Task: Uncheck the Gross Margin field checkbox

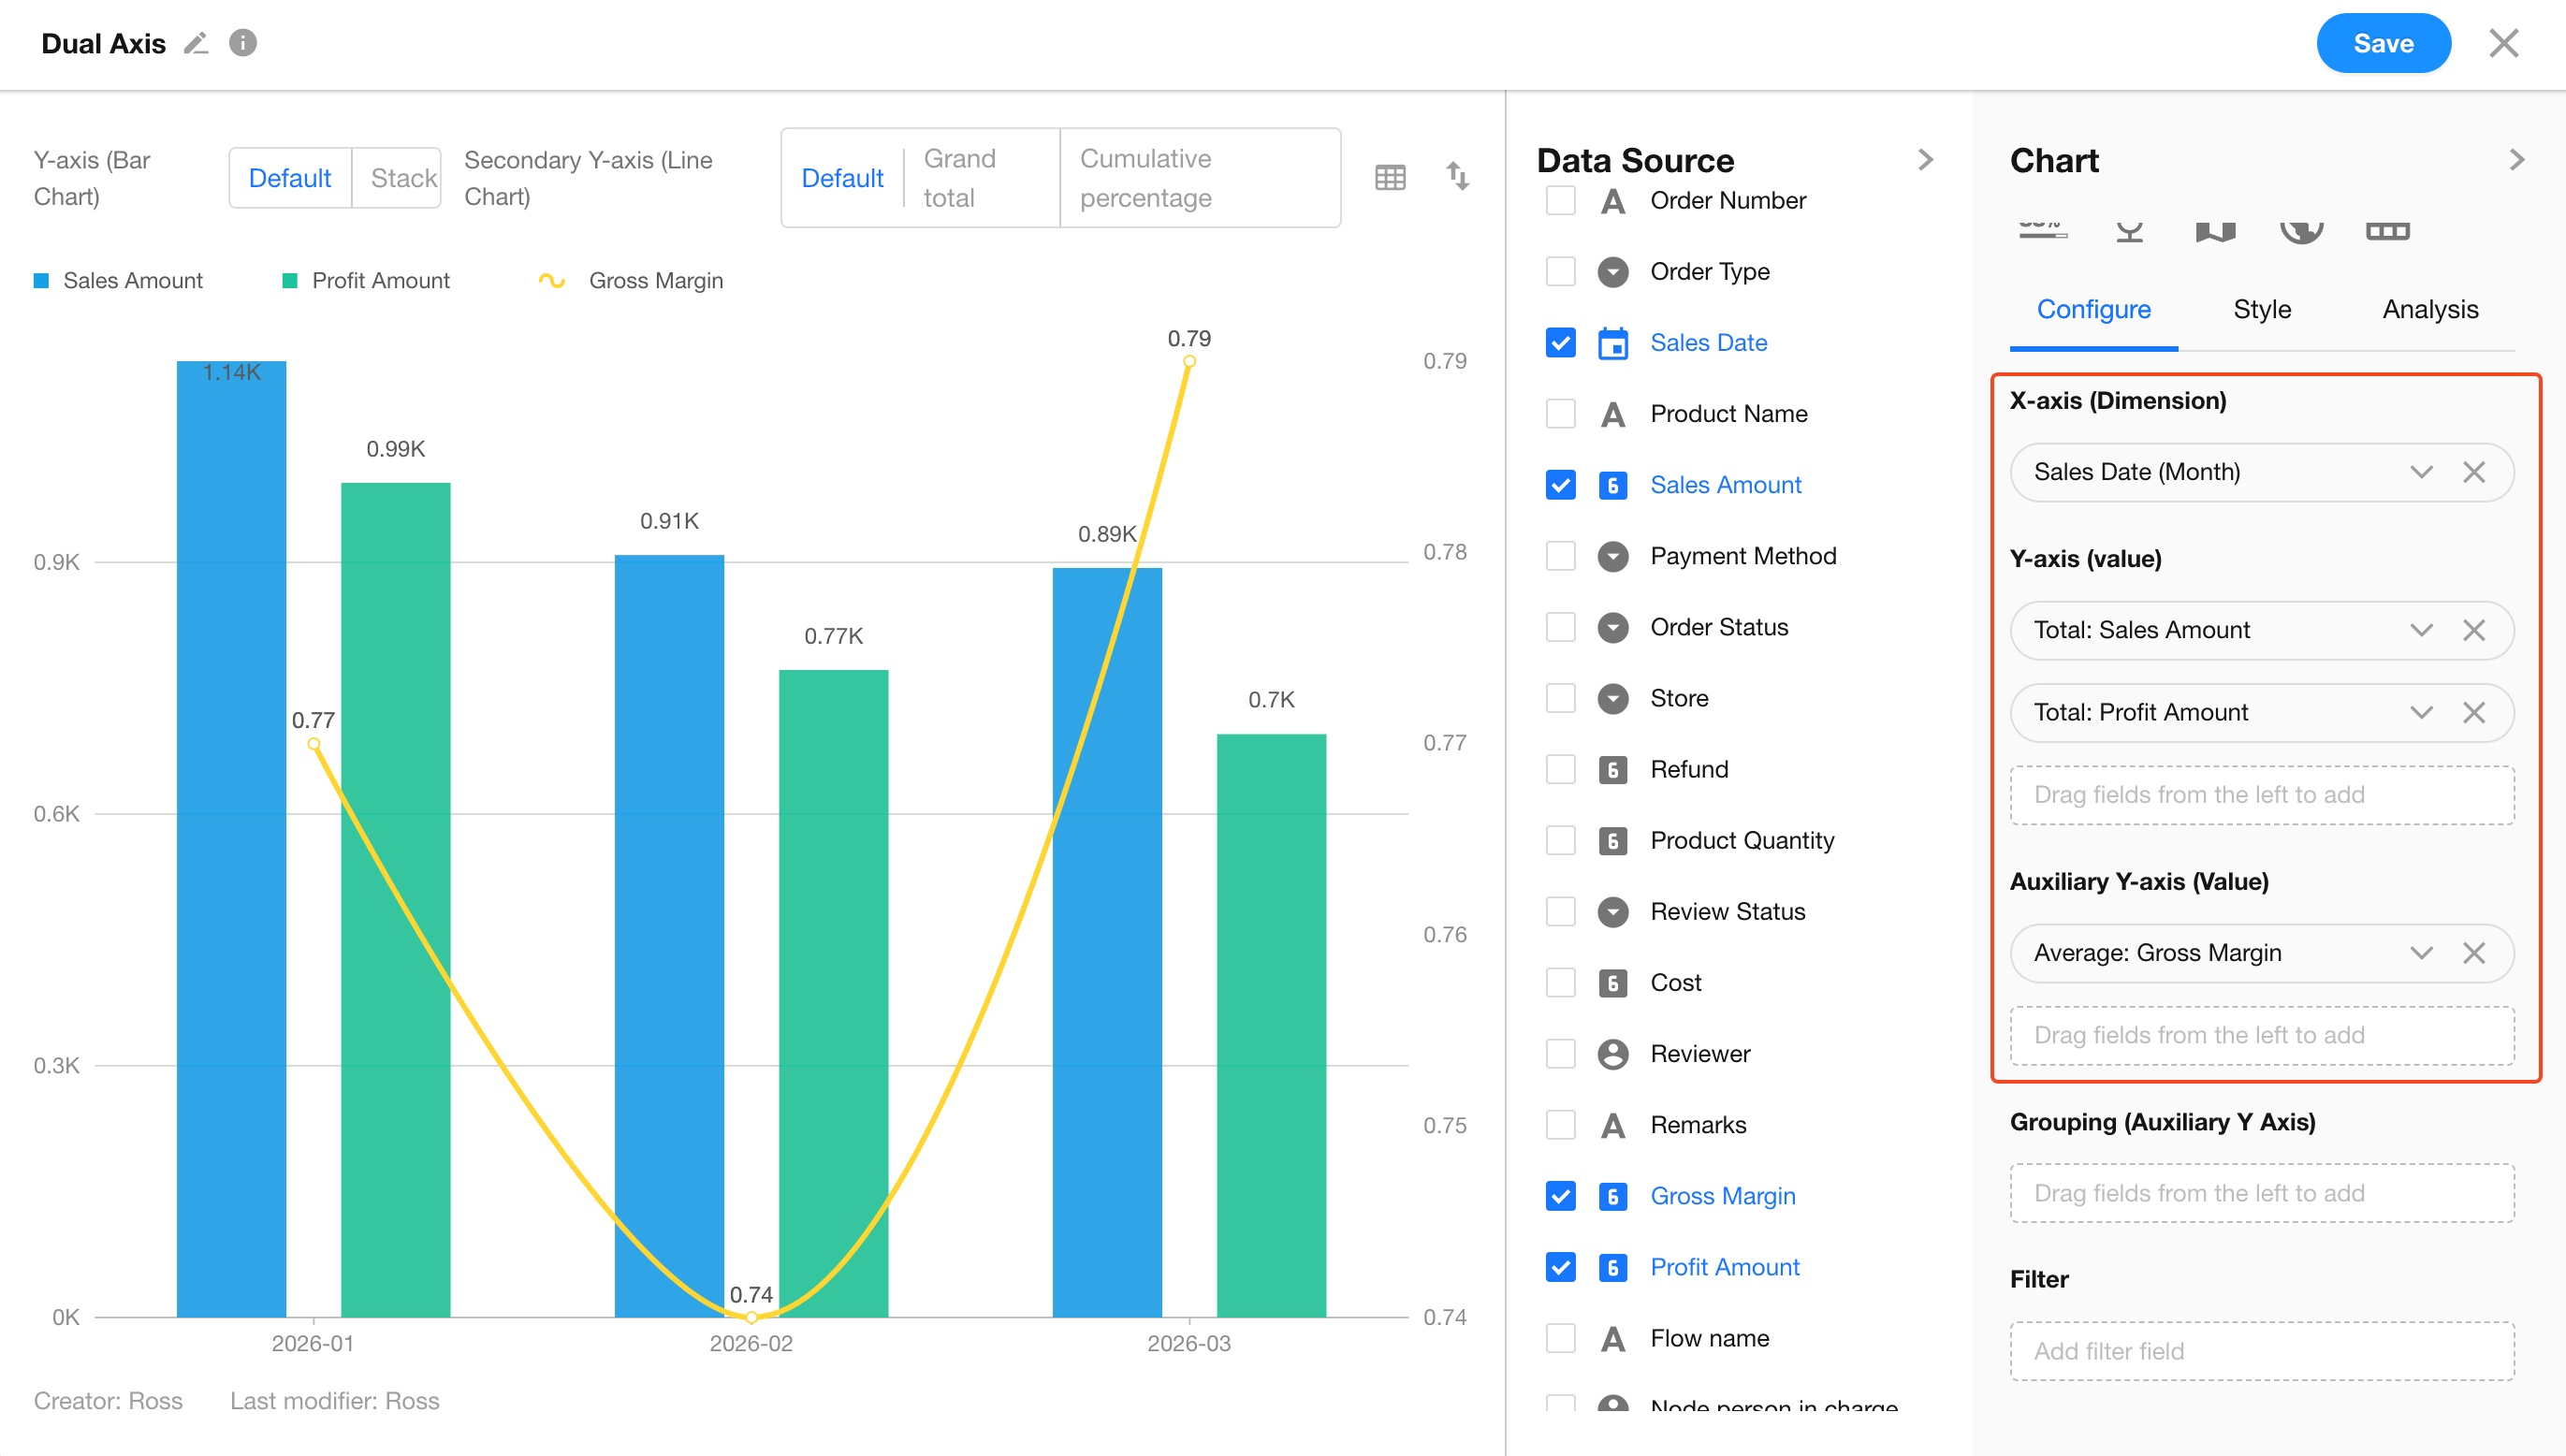Action: pos(1560,1196)
